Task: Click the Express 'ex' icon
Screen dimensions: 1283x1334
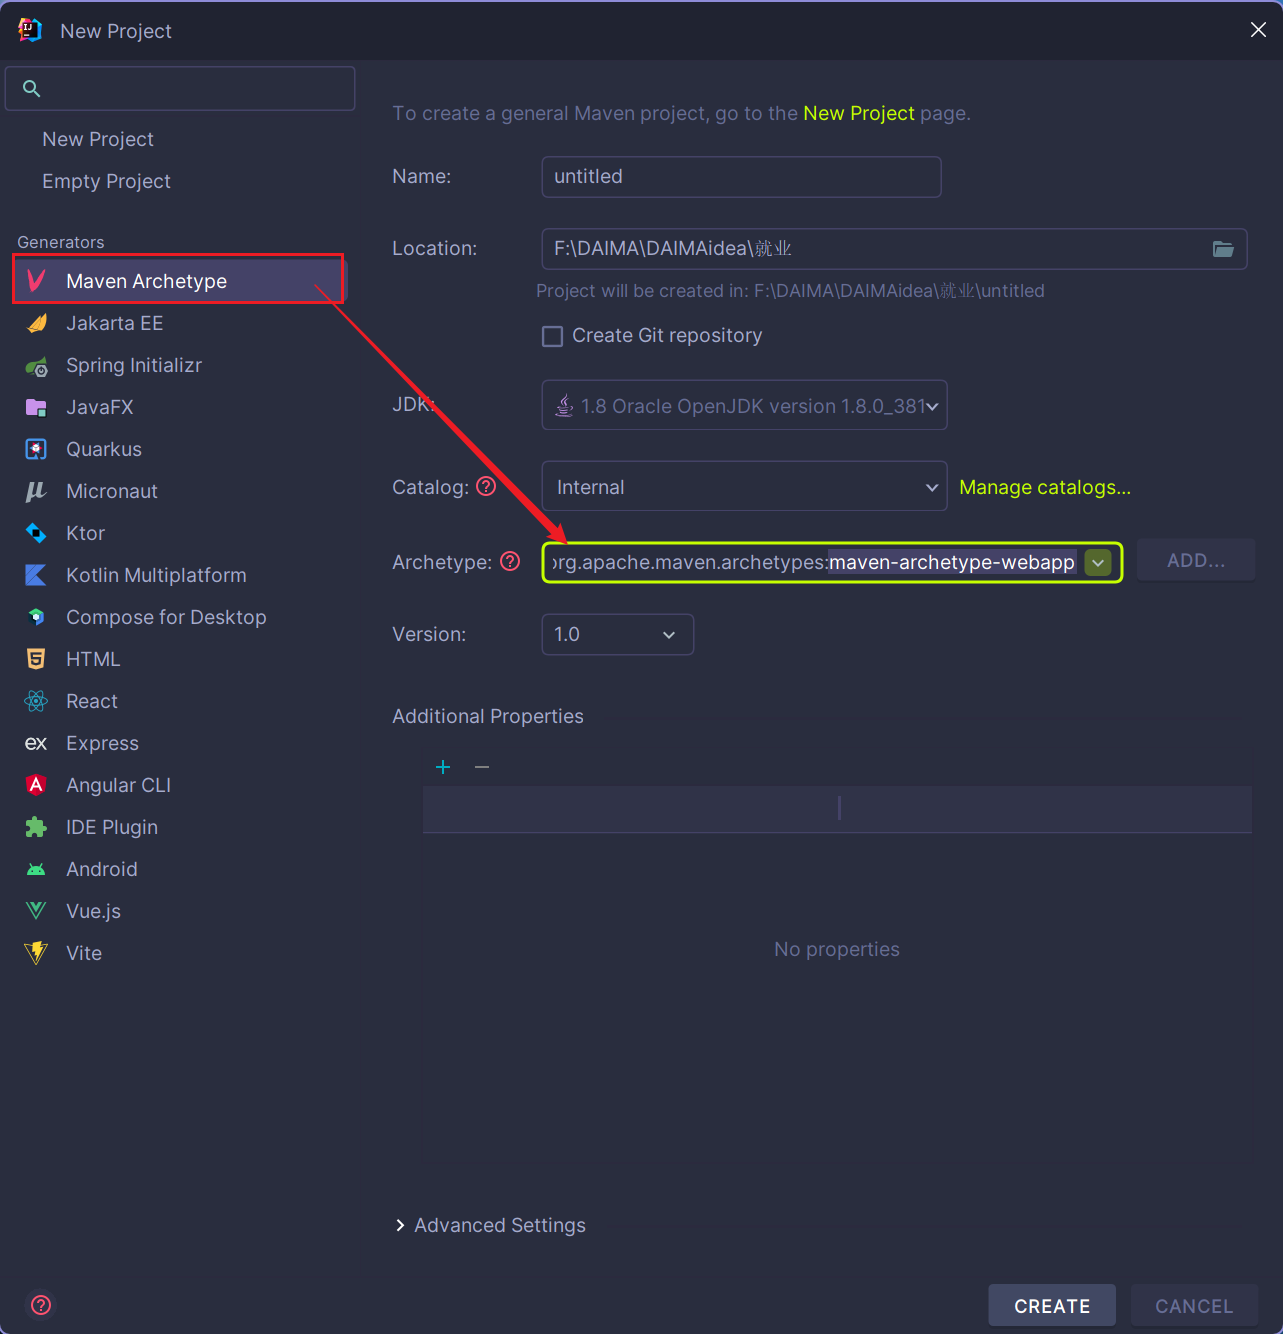Action: (37, 743)
